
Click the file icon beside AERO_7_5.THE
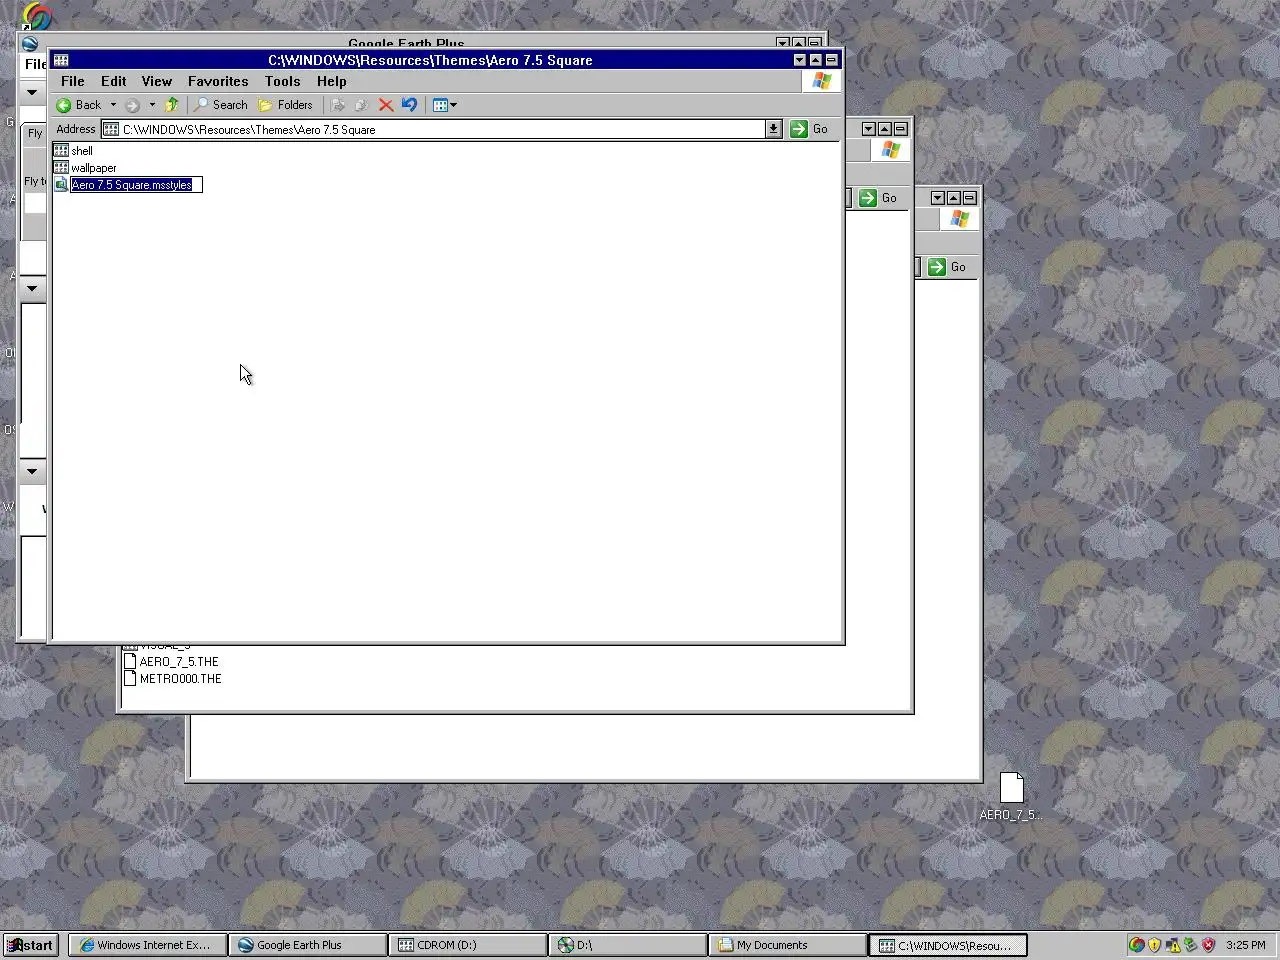point(130,661)
